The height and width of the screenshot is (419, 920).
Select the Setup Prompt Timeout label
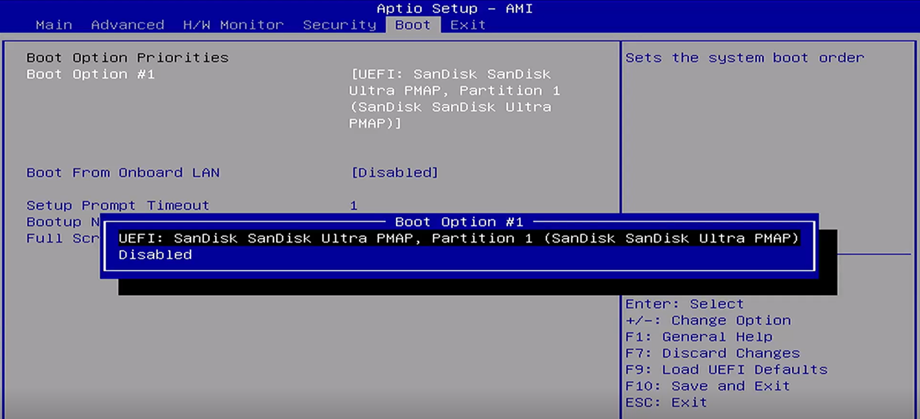(x=117, y=205)
